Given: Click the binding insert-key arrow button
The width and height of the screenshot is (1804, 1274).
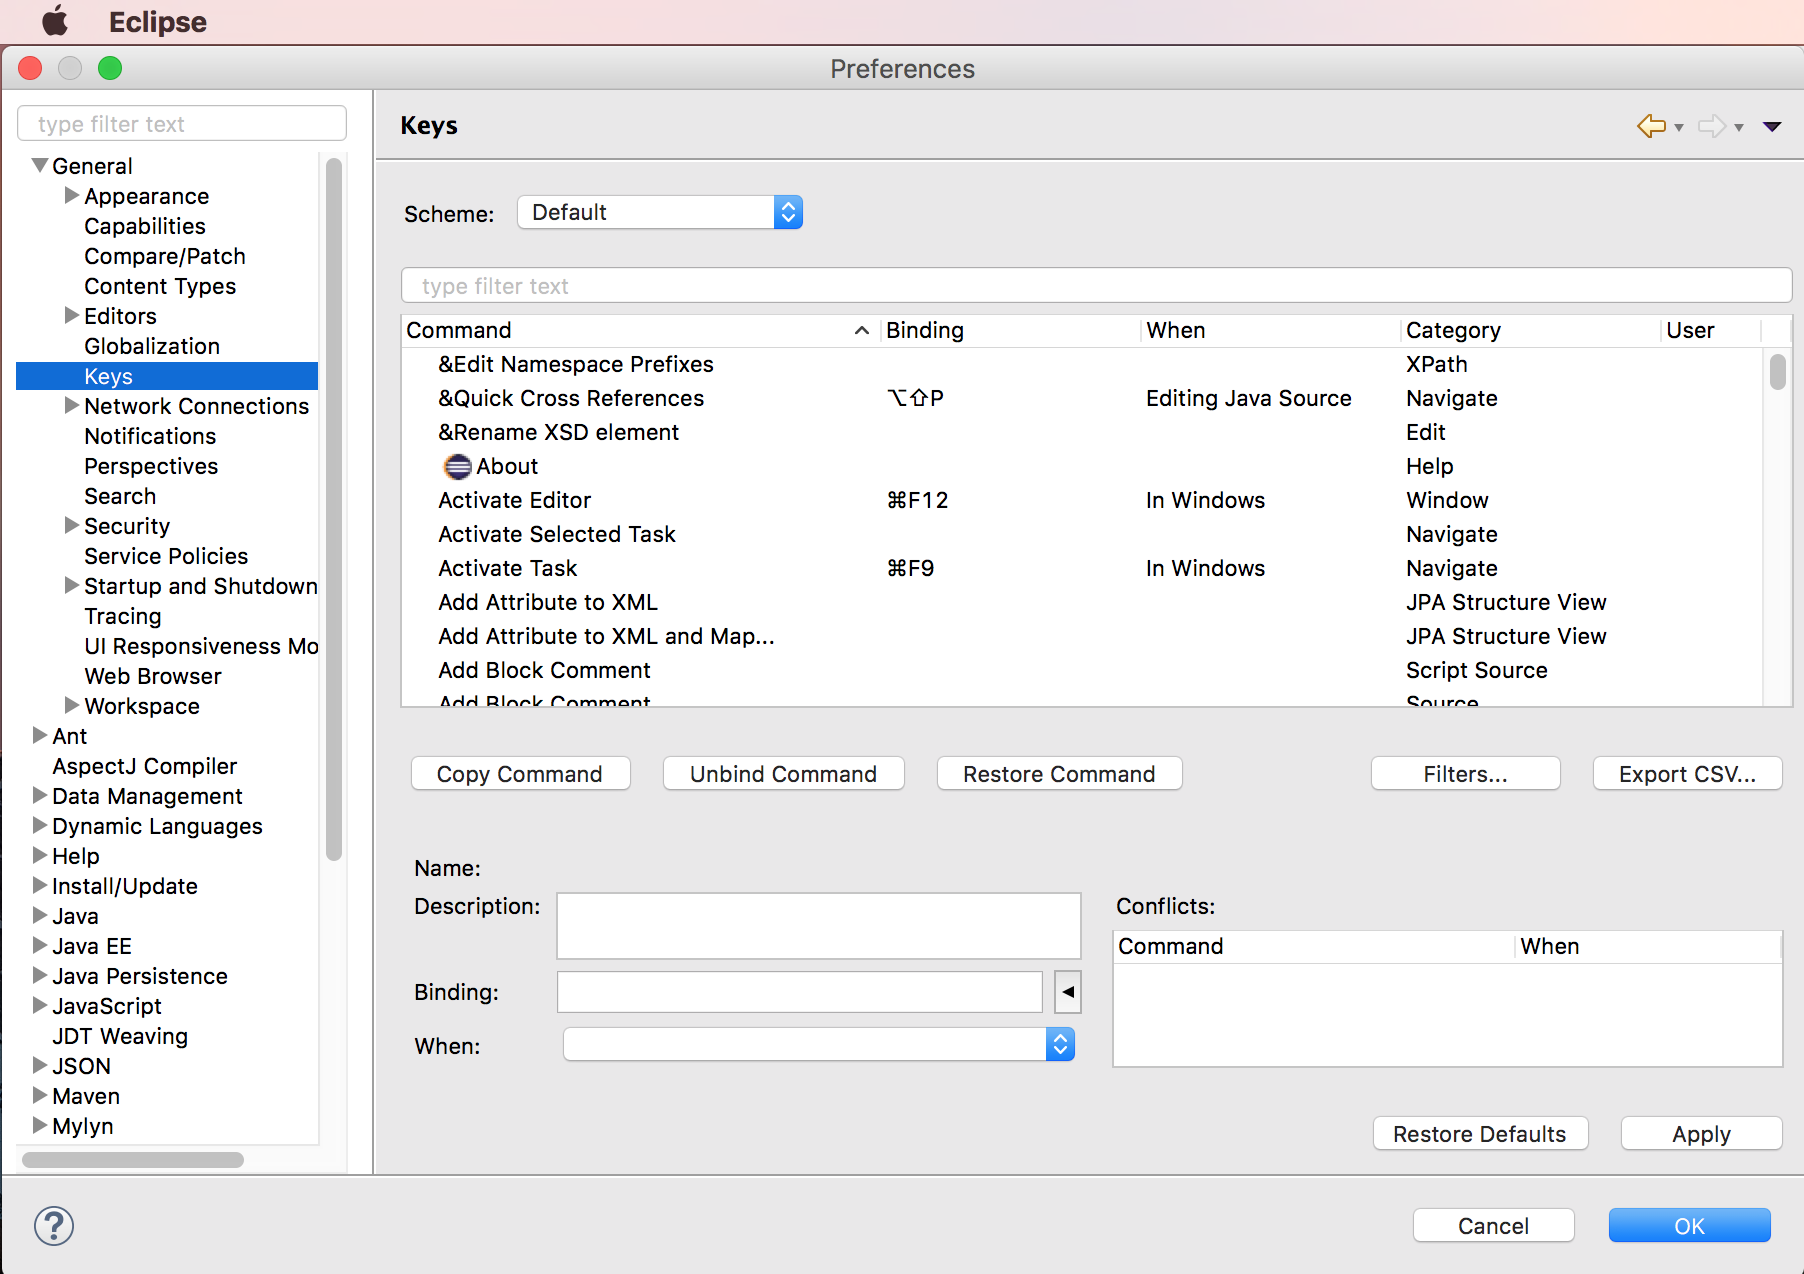Looking at the screenshot, I should [1068, 992].
